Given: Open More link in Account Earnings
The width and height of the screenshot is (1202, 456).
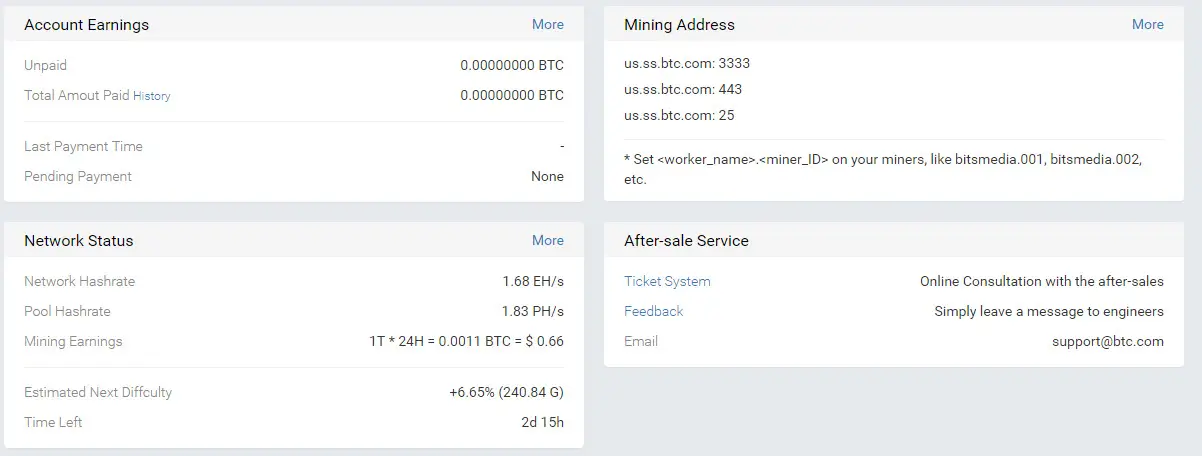Looking at the screenshot, I should (x=547, y=24).
